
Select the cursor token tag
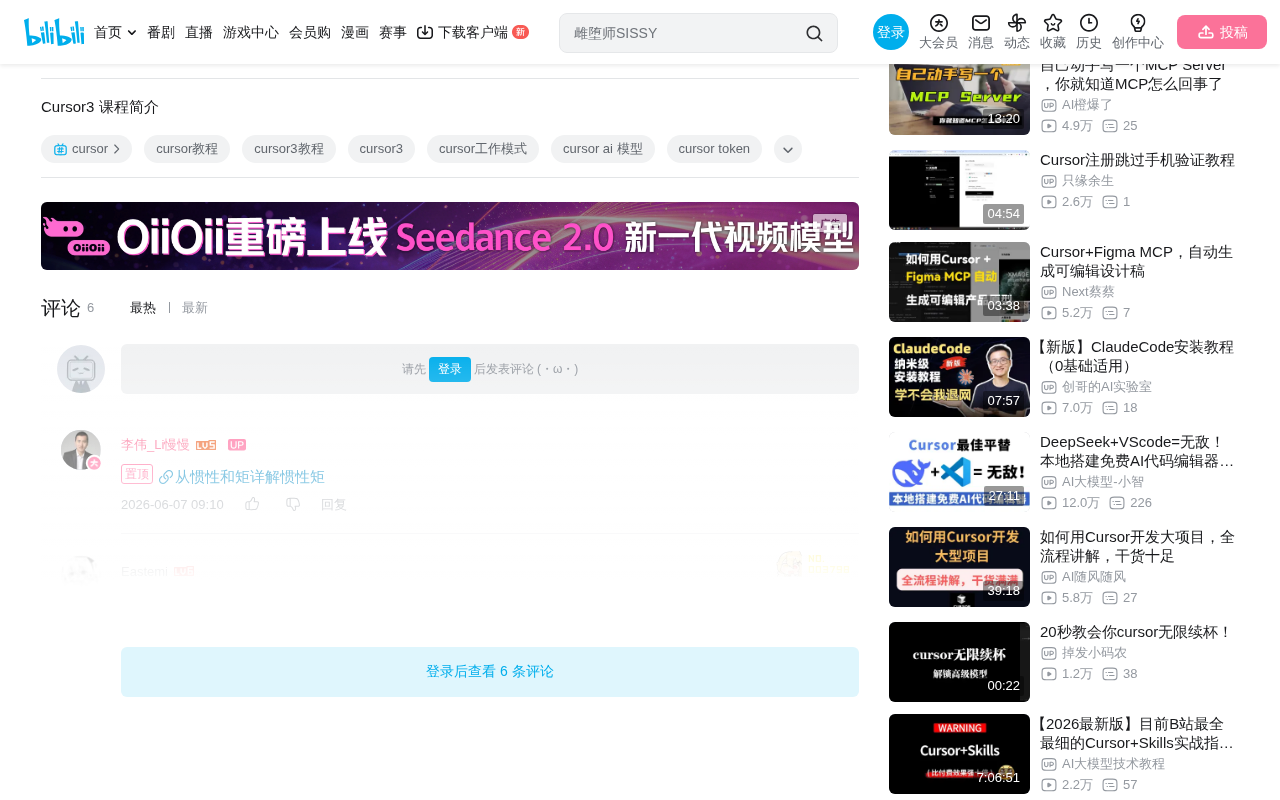pos(714,149)
